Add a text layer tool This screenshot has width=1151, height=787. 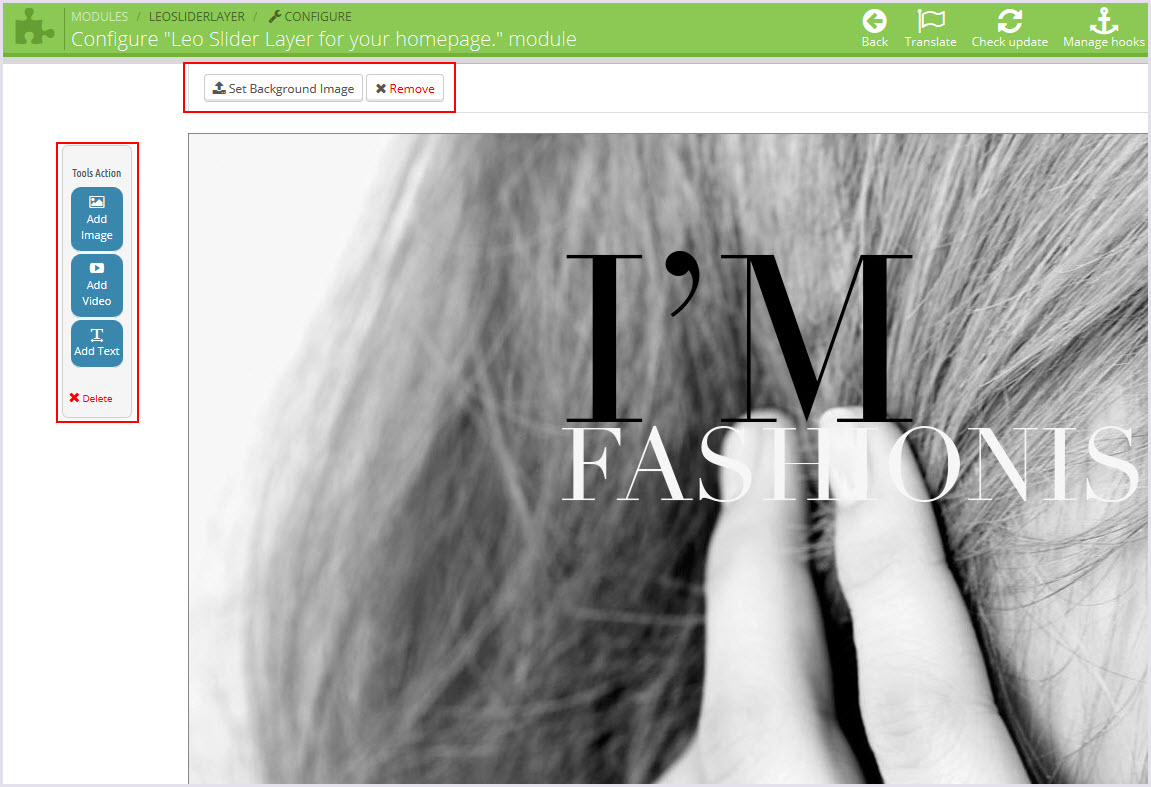point(97,343)
